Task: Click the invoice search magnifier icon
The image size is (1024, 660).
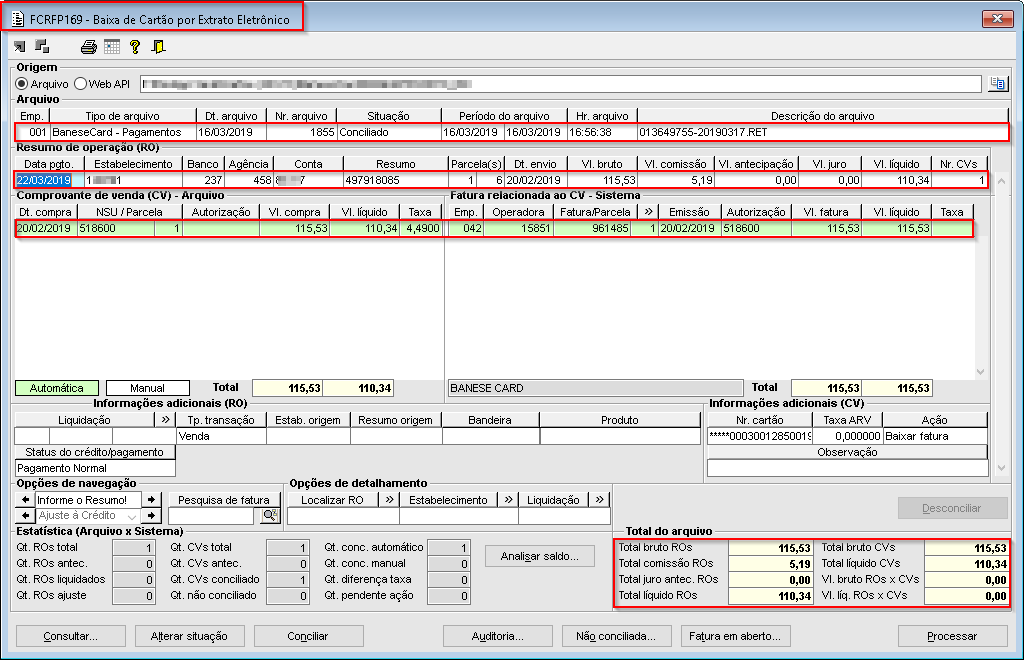Action: coord(270,516)
